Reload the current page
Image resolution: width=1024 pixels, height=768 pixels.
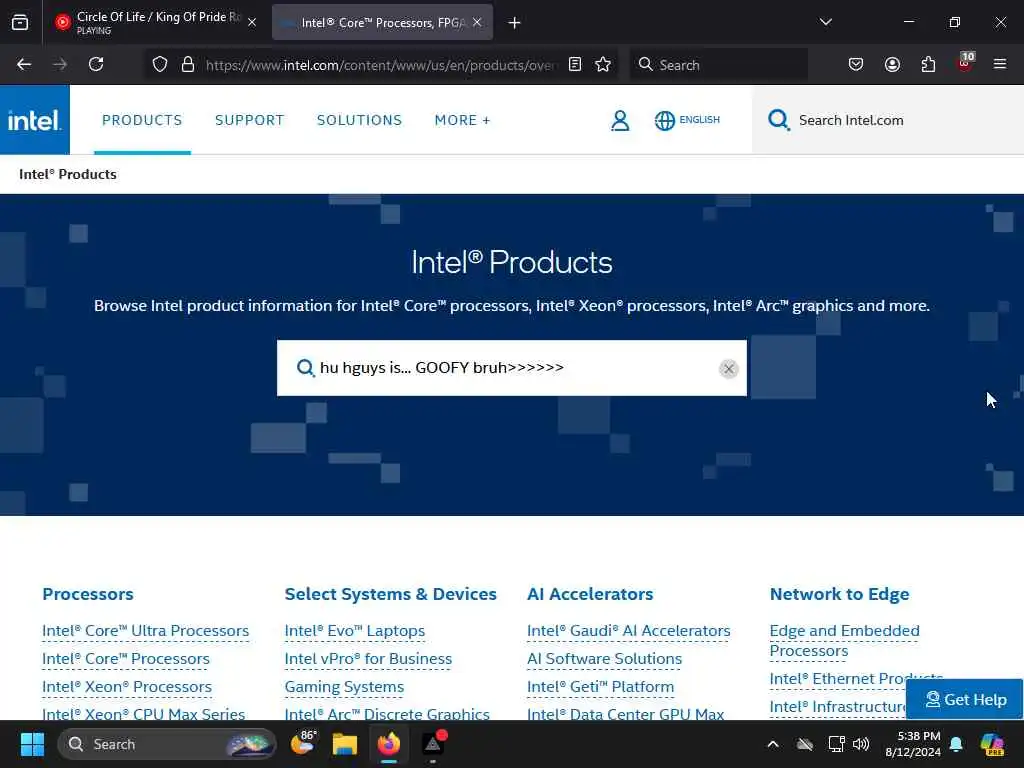point(96,65)
